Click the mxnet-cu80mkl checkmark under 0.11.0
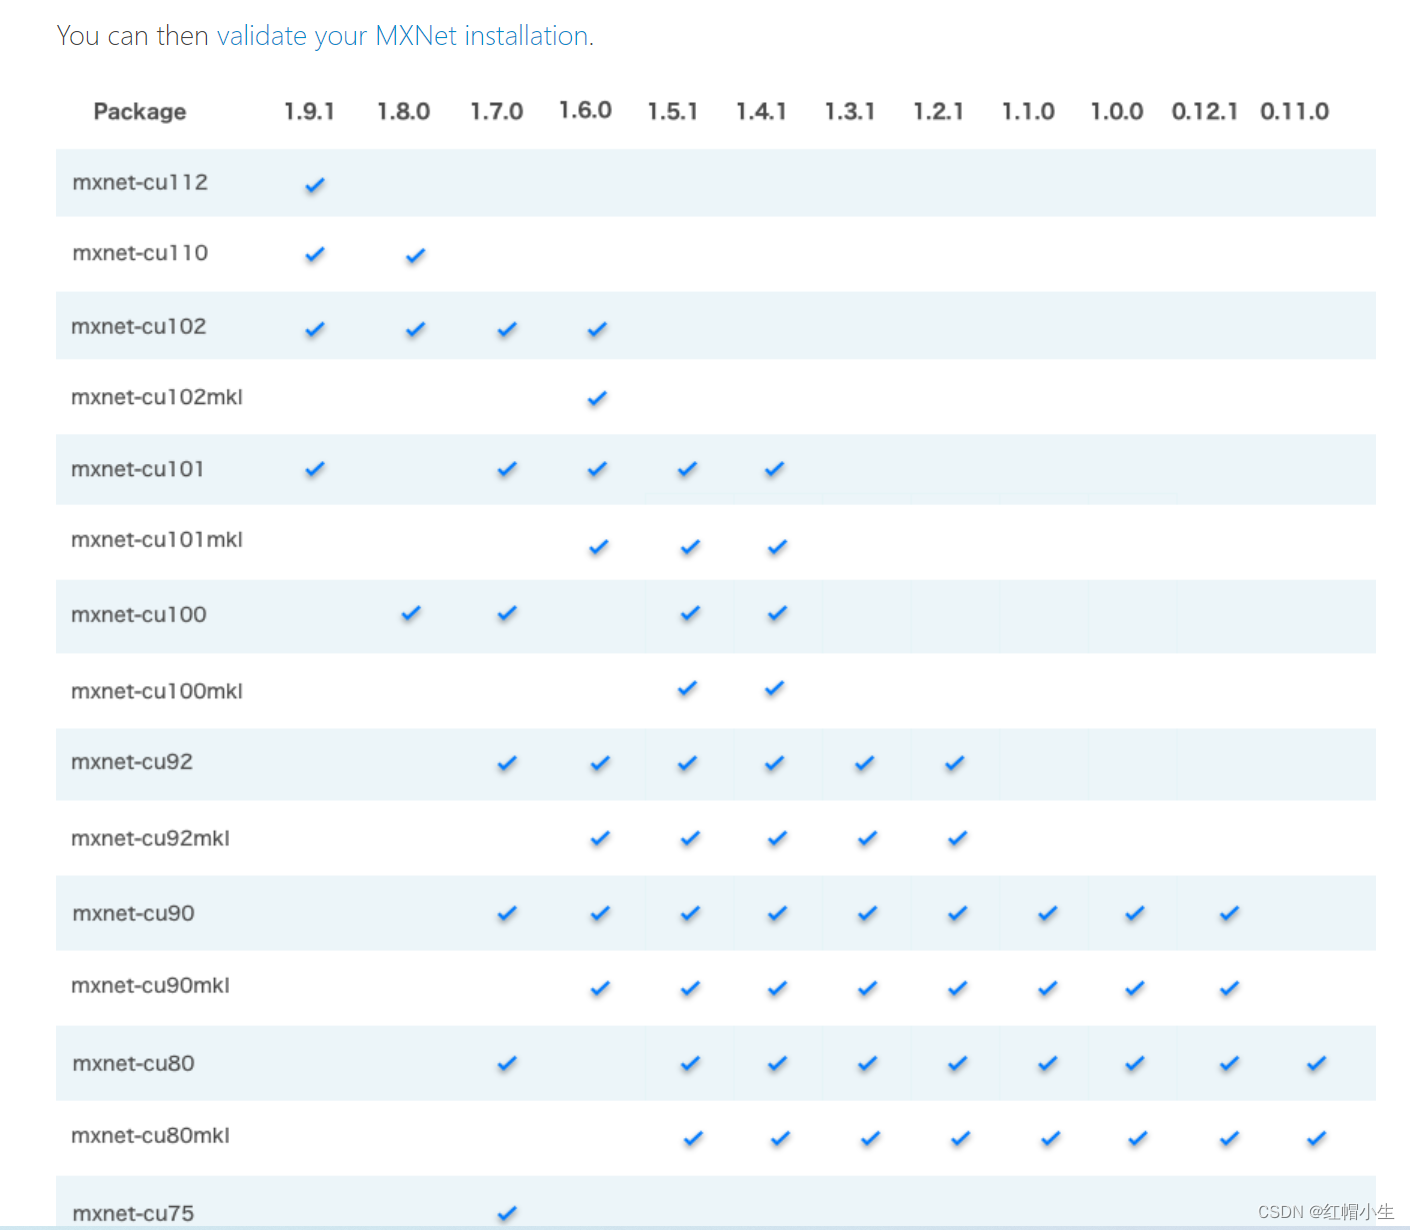The width and height of the screenshot is (1410, 1230). pos(1317,1139)
